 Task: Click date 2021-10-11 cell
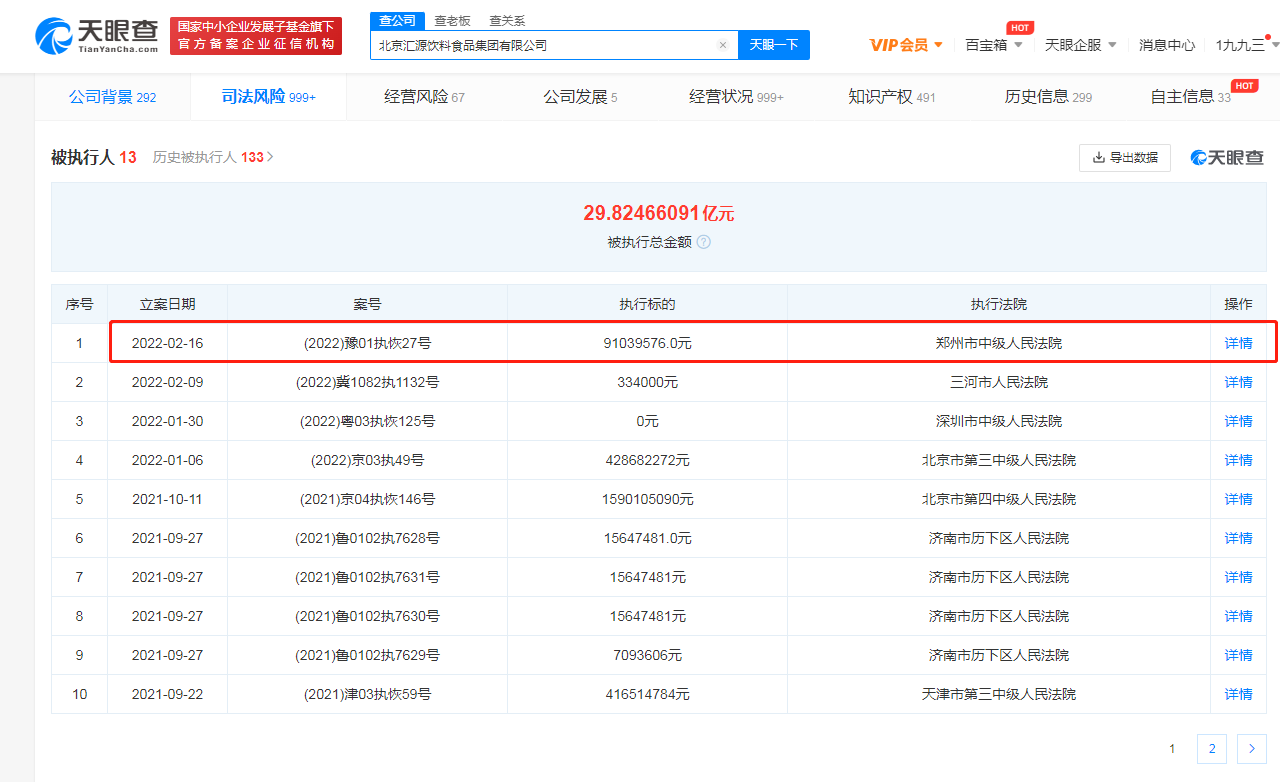tap(167, 499)
